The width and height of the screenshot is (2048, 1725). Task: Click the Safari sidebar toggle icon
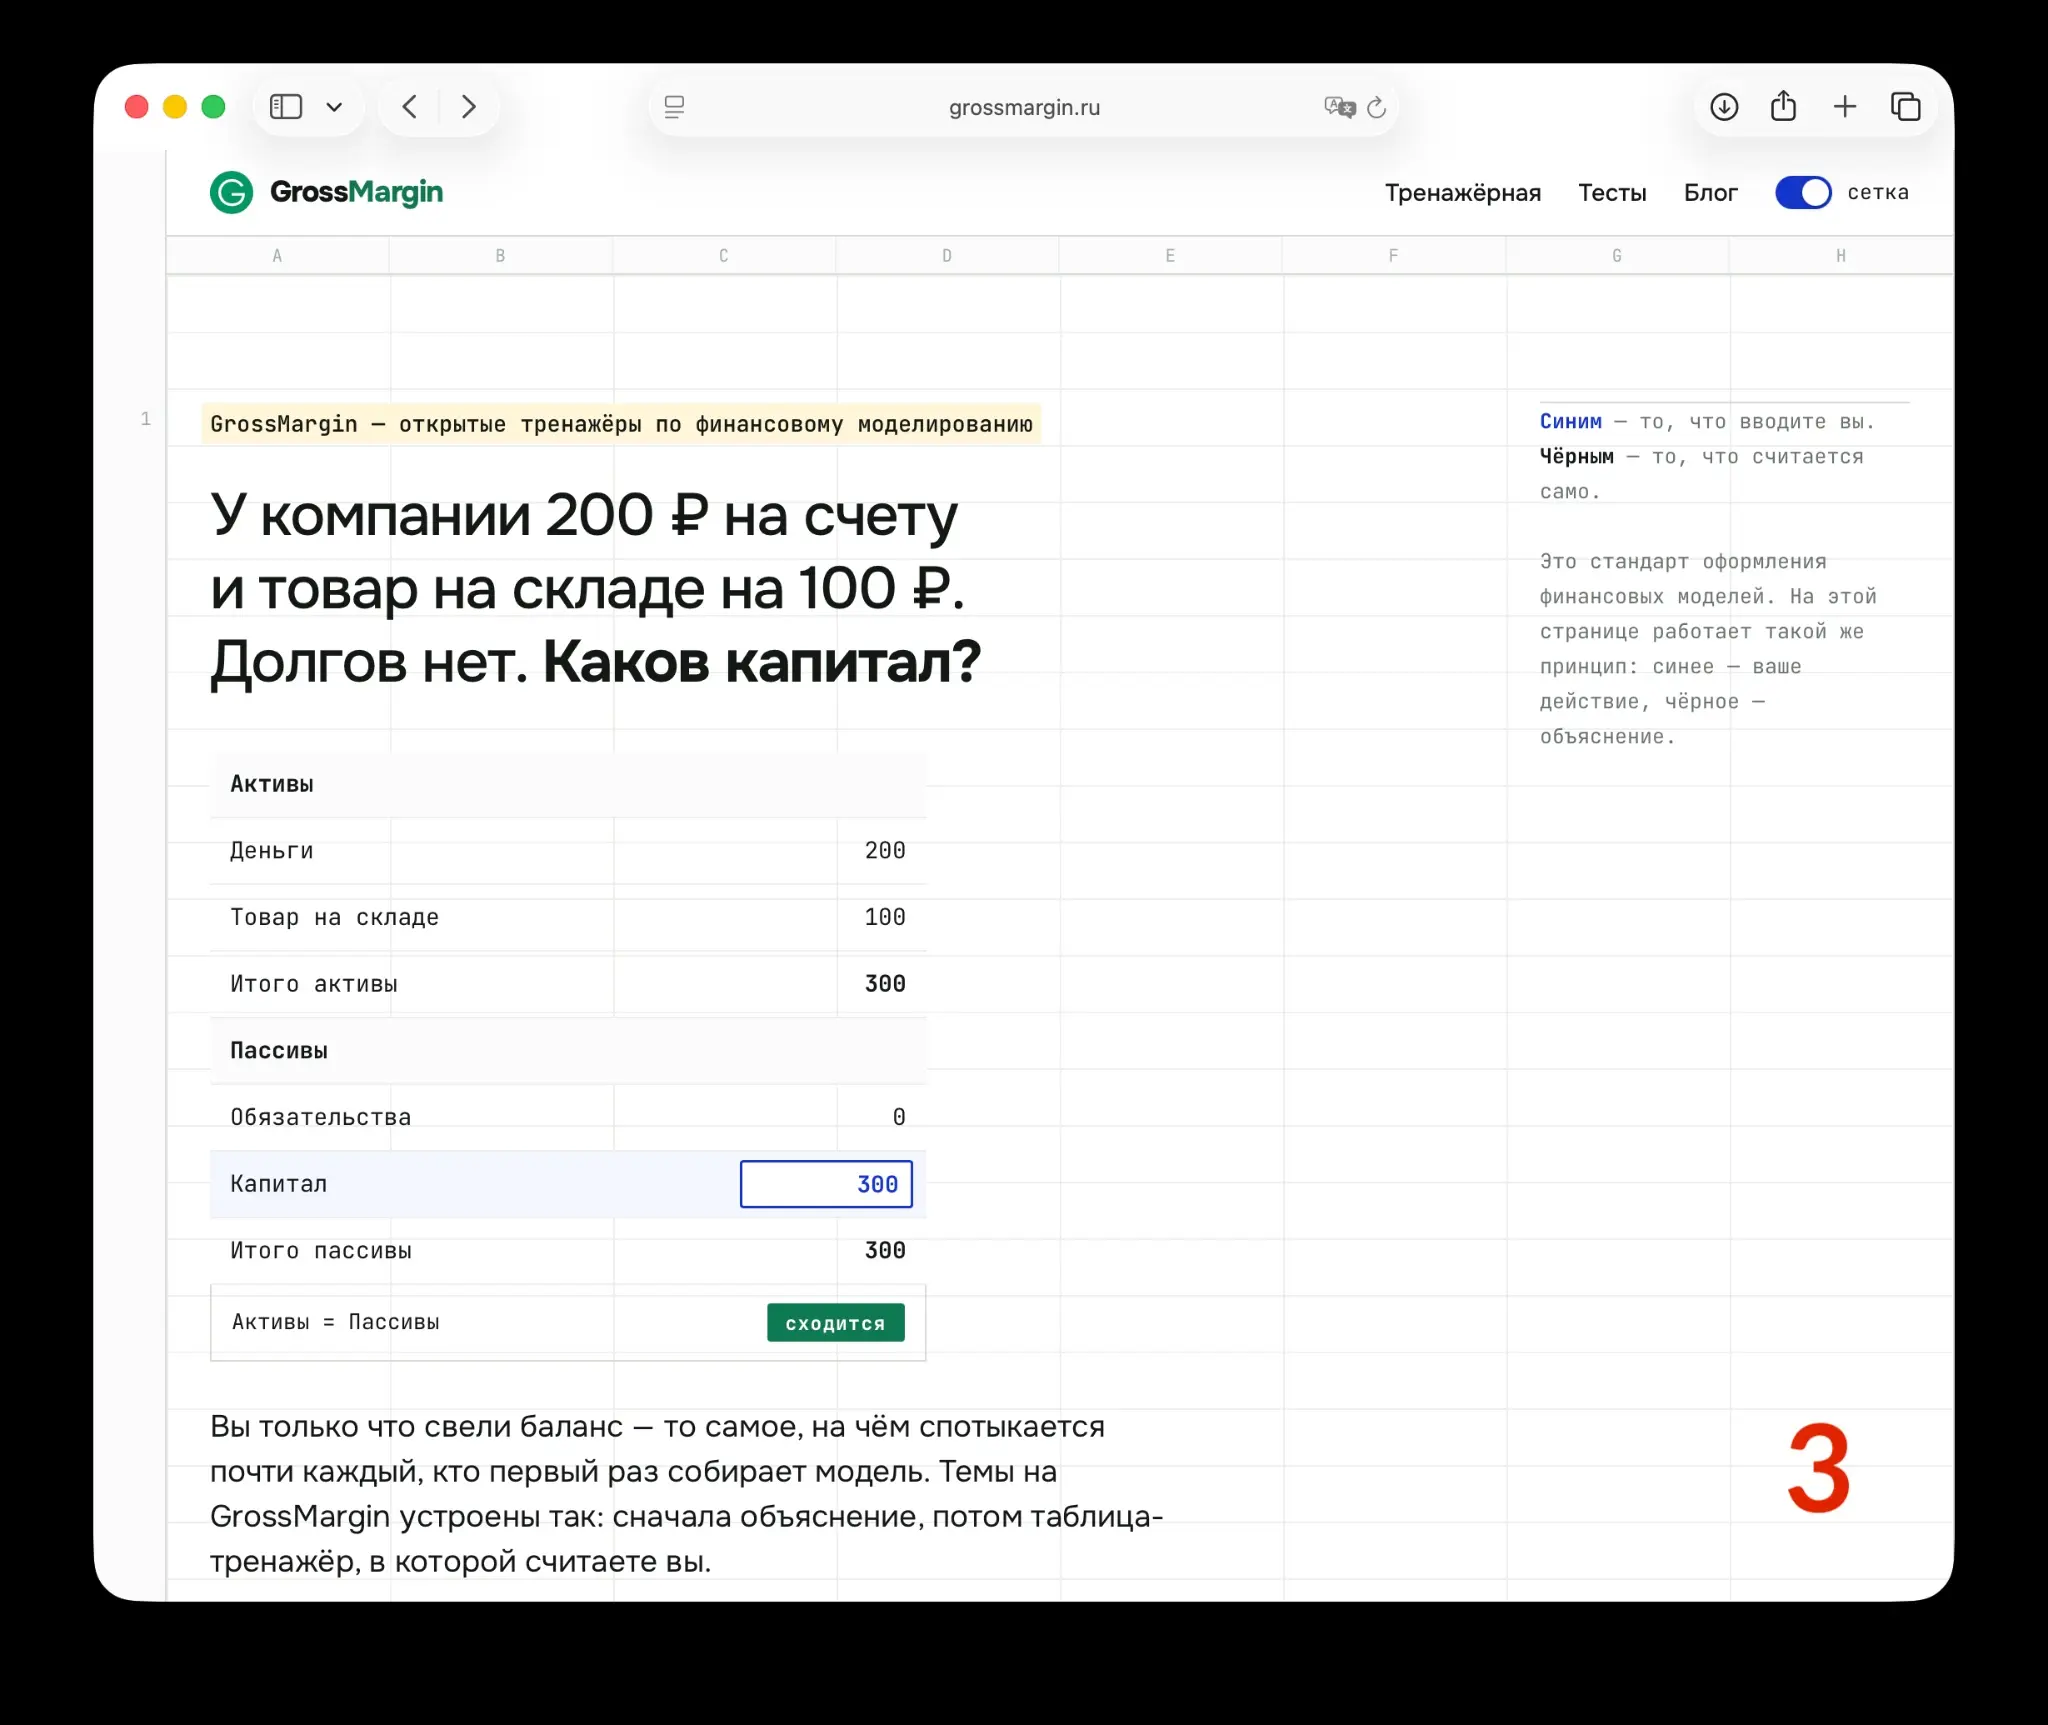pos(286,107)
